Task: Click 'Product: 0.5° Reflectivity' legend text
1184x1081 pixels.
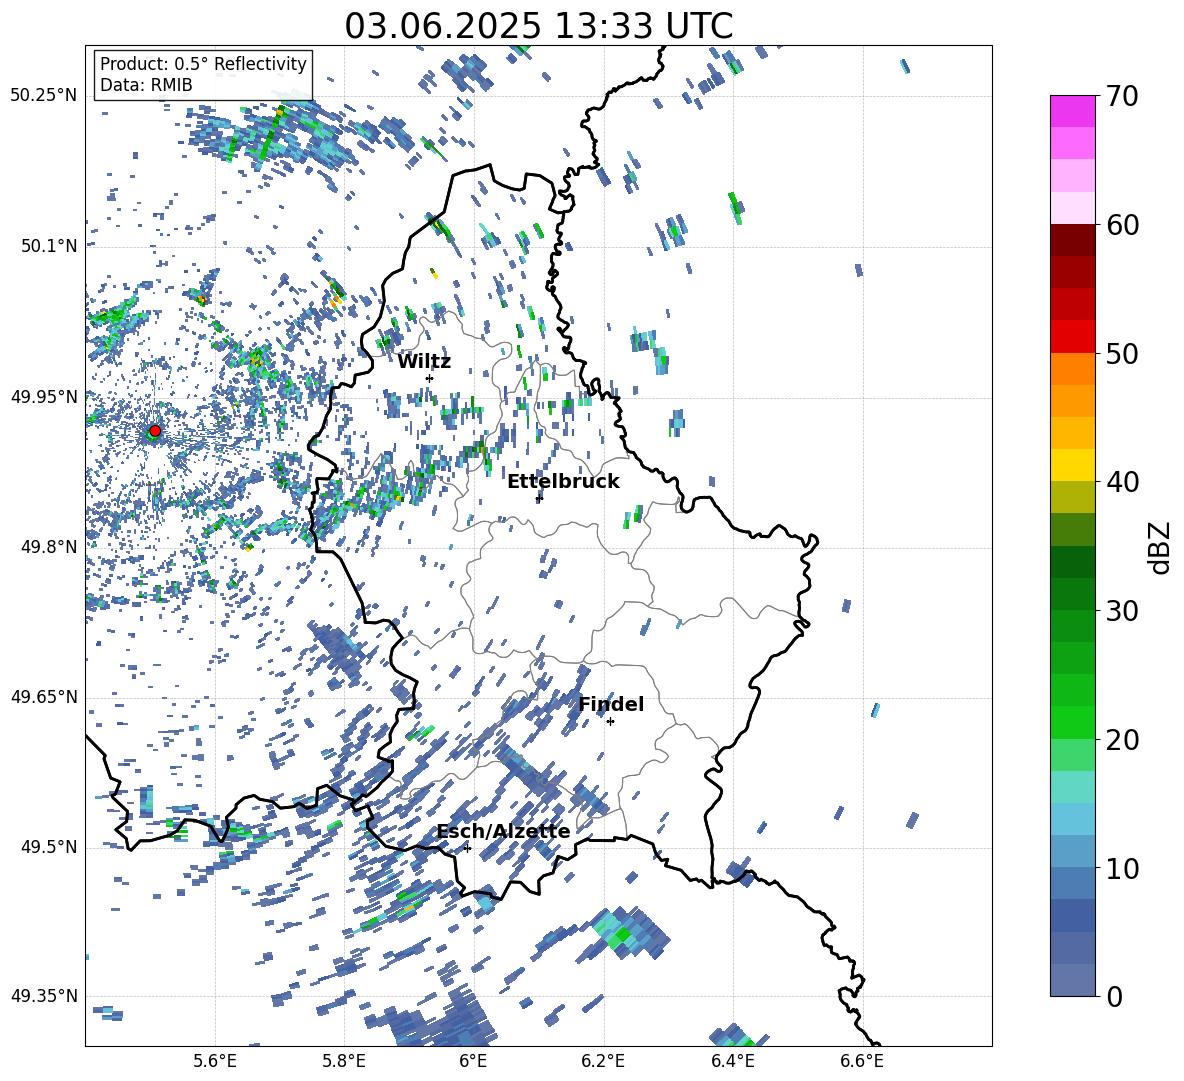Action: click(203, 63)
